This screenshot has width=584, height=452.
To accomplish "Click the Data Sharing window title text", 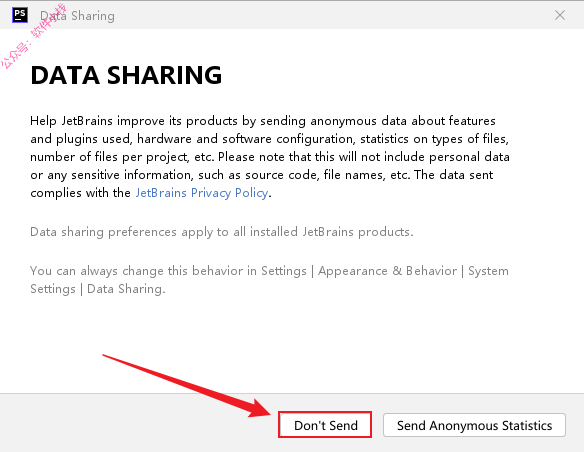I will point(77,16).
